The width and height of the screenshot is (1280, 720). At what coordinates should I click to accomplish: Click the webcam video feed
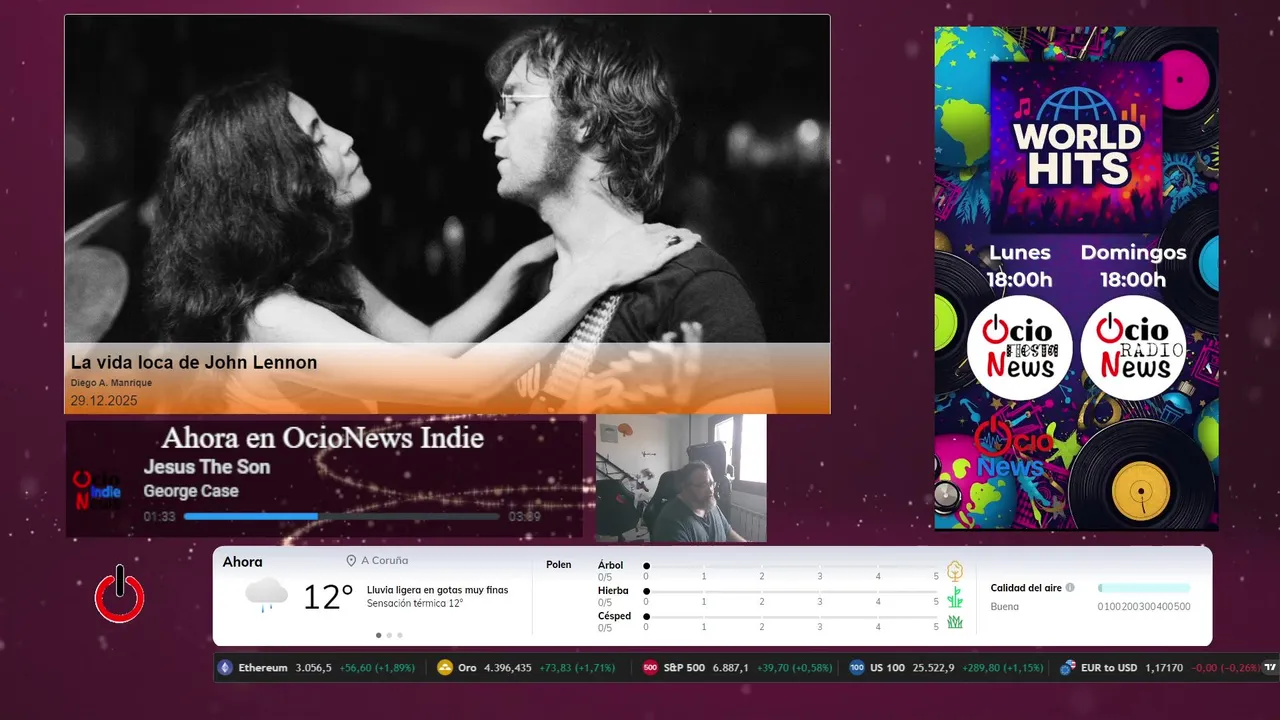coord(681,479)
